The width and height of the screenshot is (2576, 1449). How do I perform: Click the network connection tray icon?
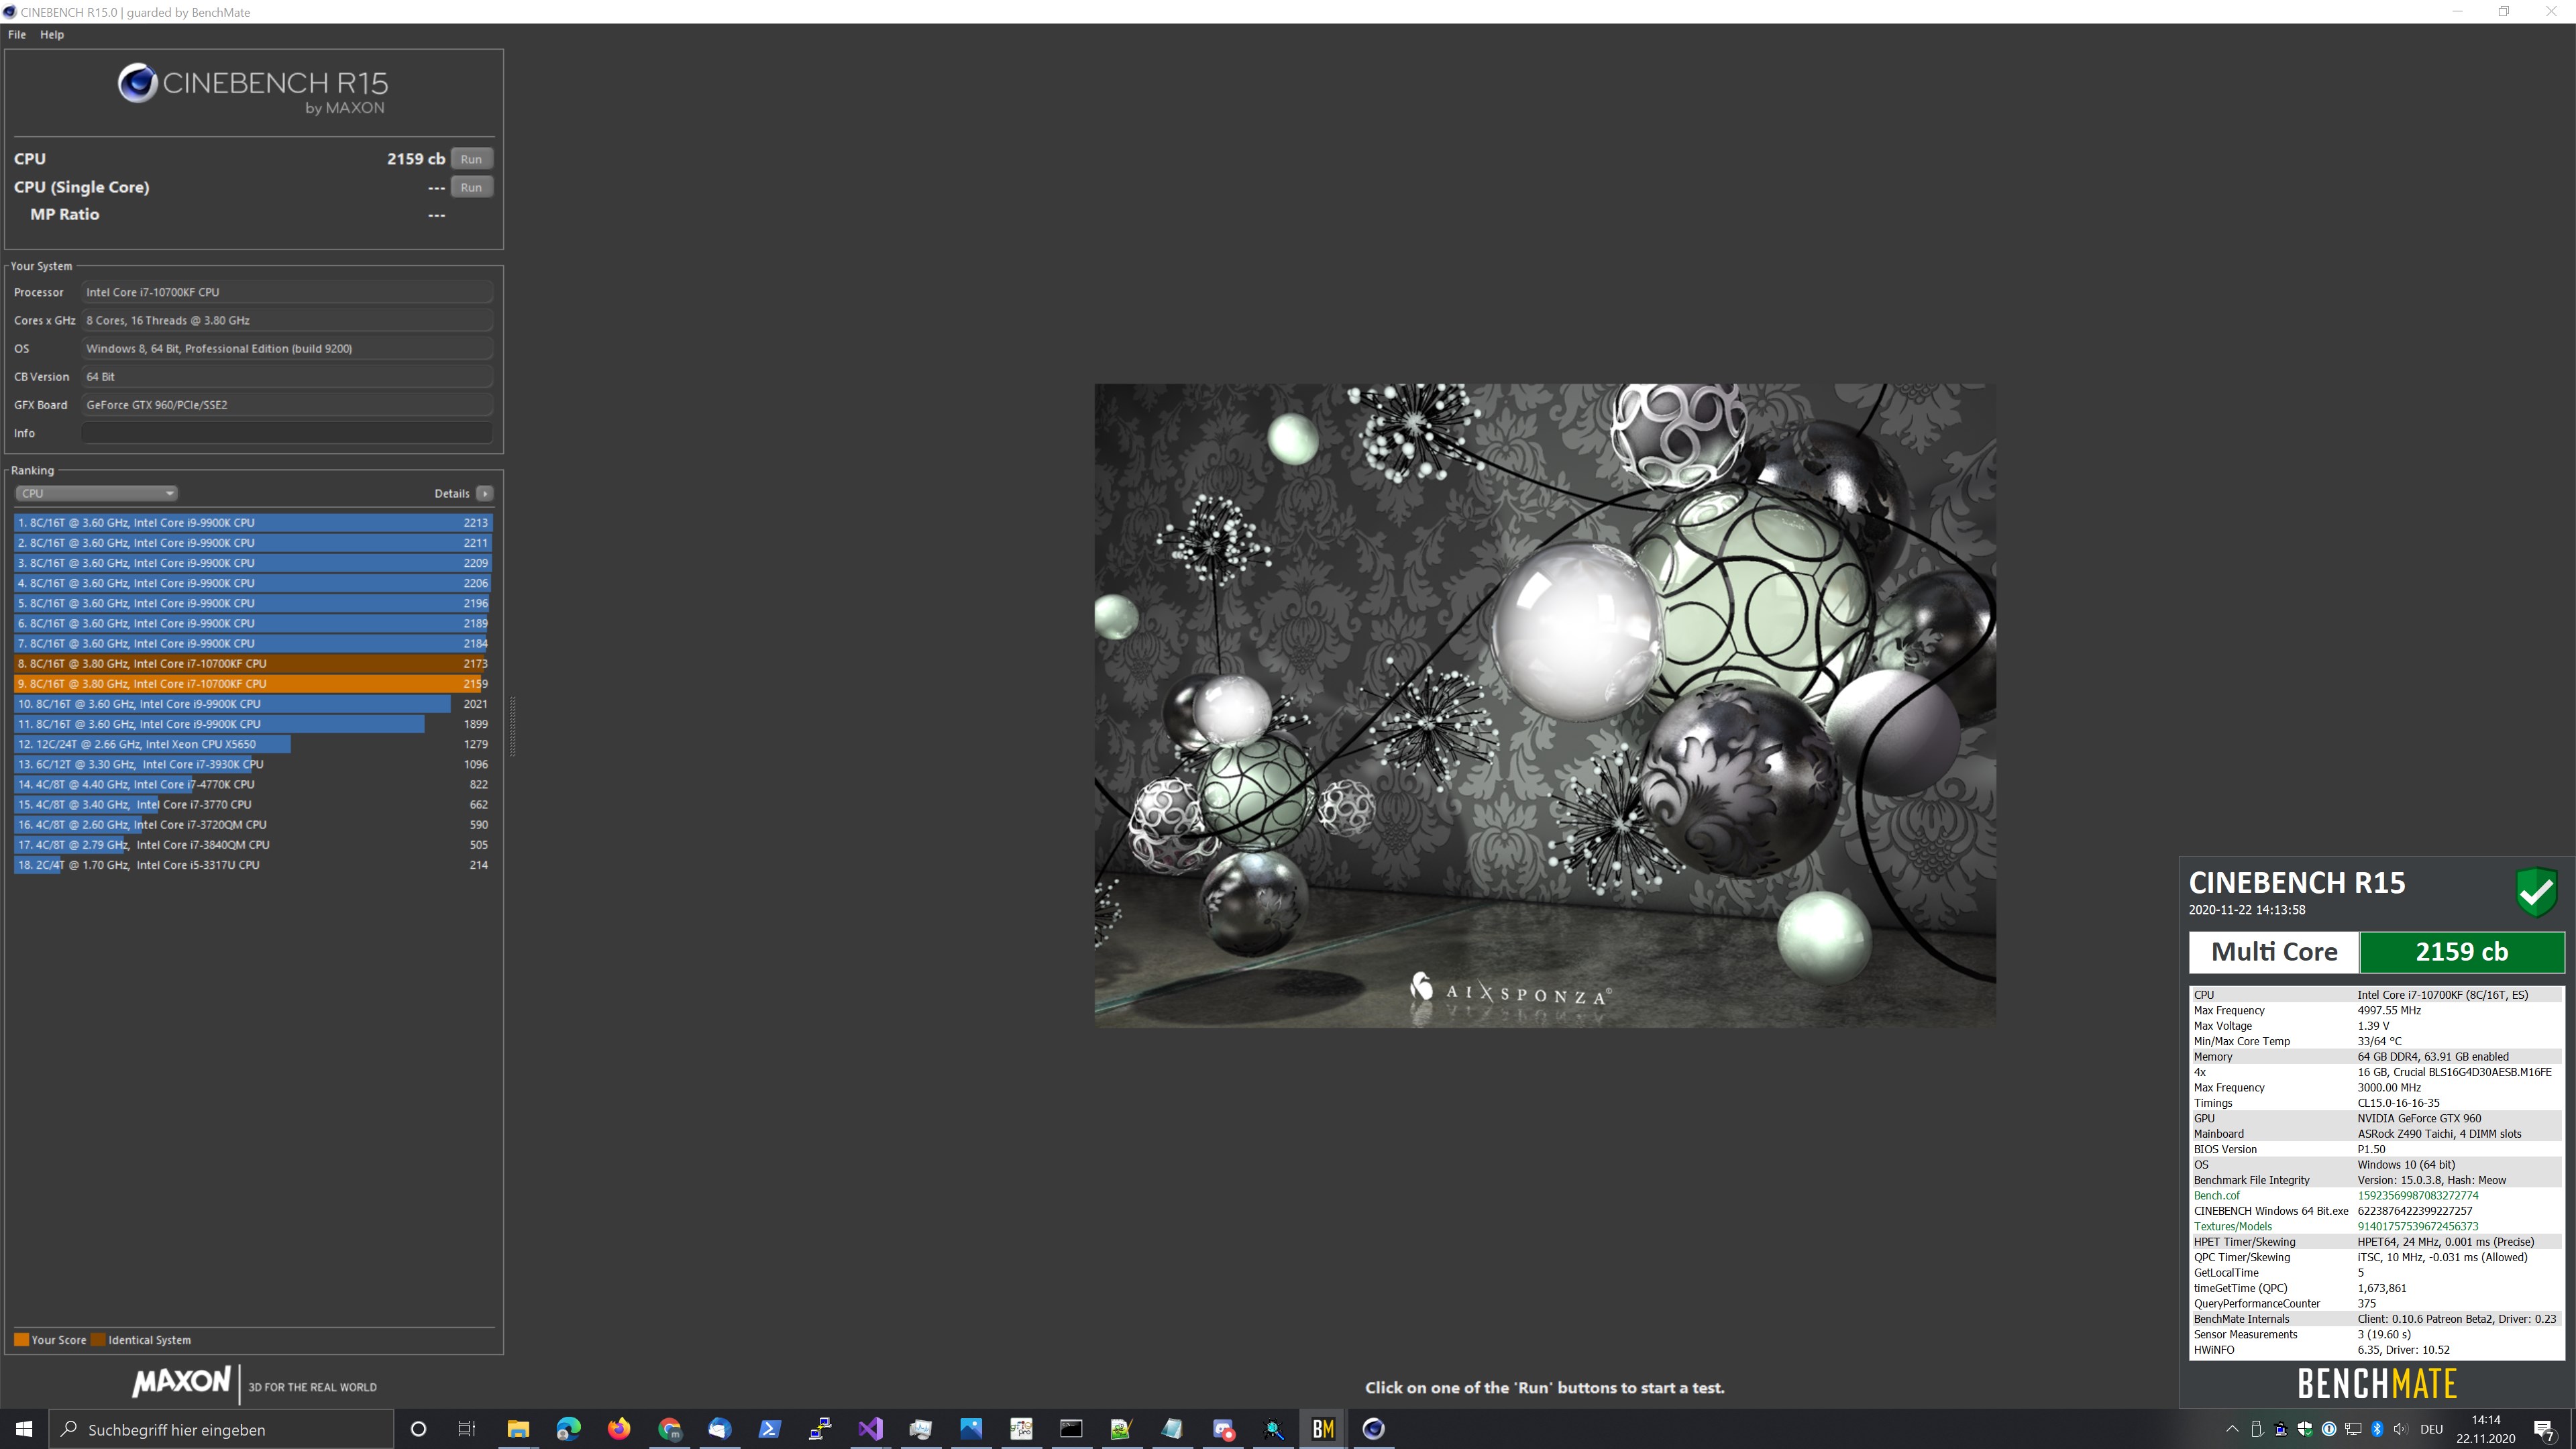coord(2353,1429)
